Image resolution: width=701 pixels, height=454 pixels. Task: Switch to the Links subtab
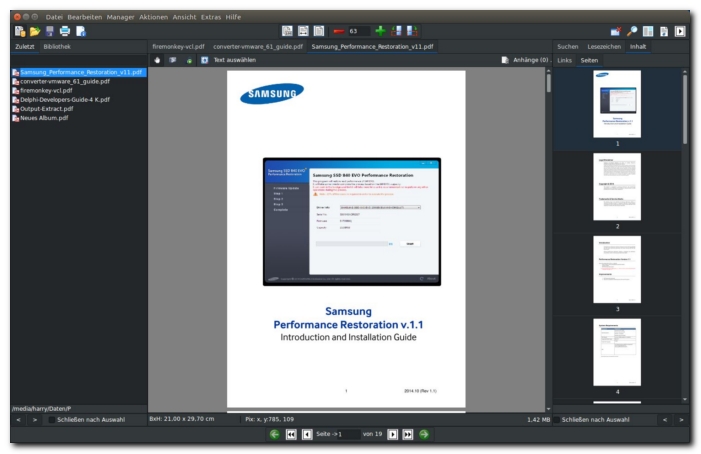pos(564,60)
